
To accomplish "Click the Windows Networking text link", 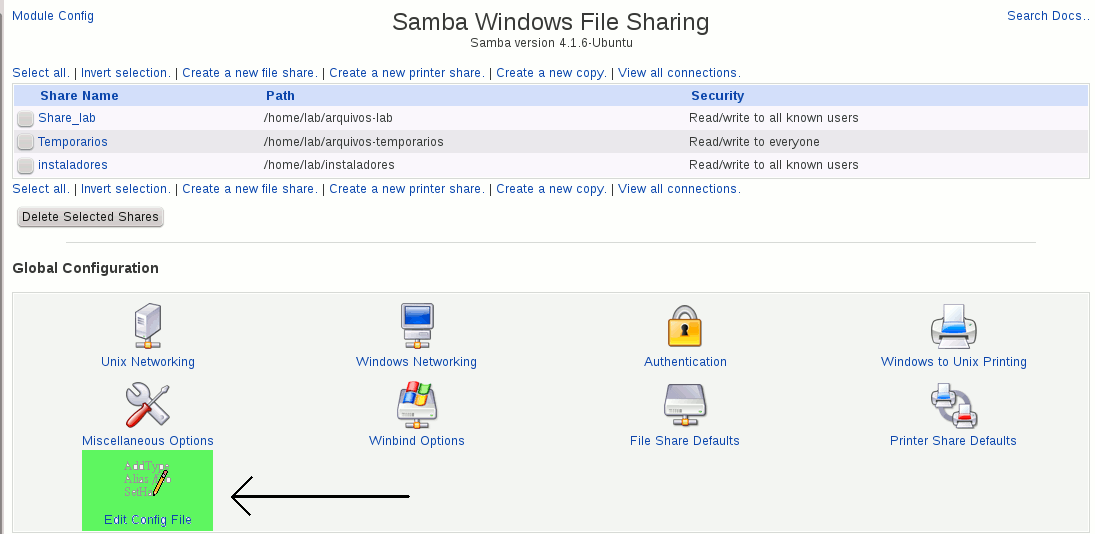I will point(416,362).
